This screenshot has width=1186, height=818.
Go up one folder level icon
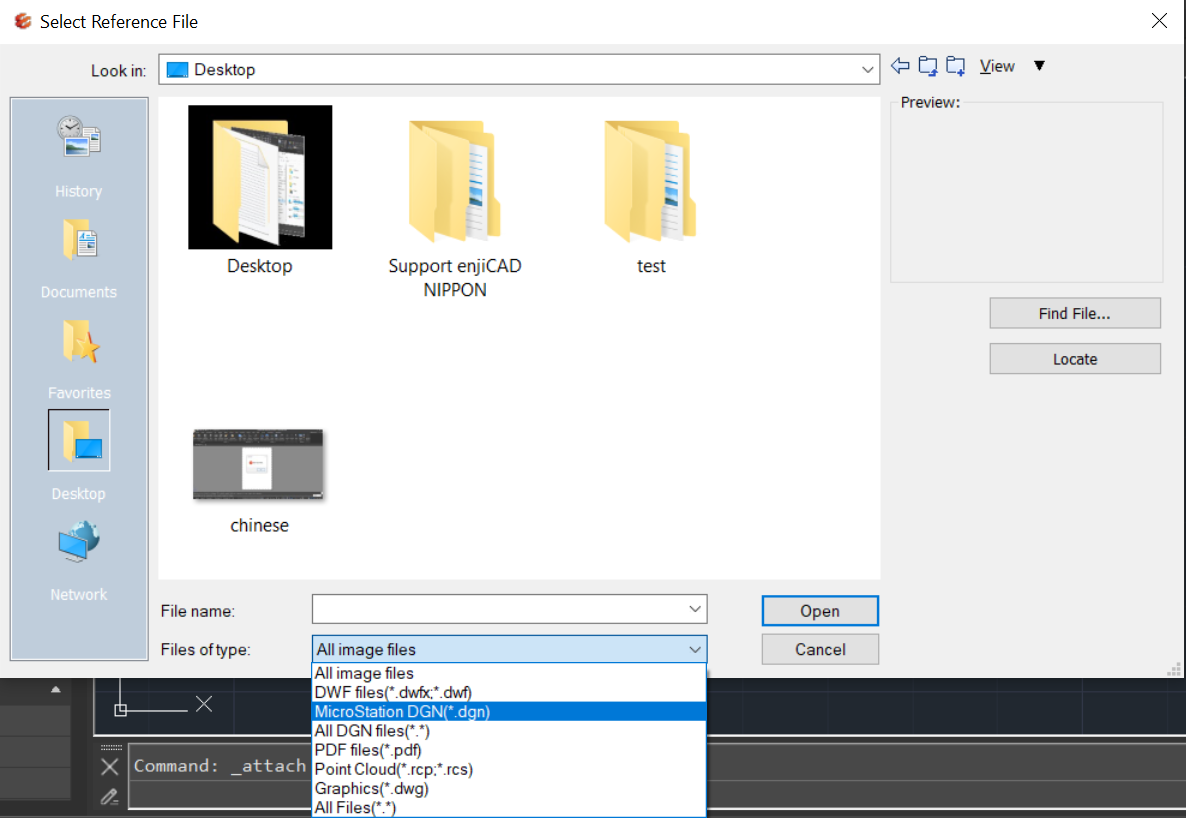tap(928, 66)
